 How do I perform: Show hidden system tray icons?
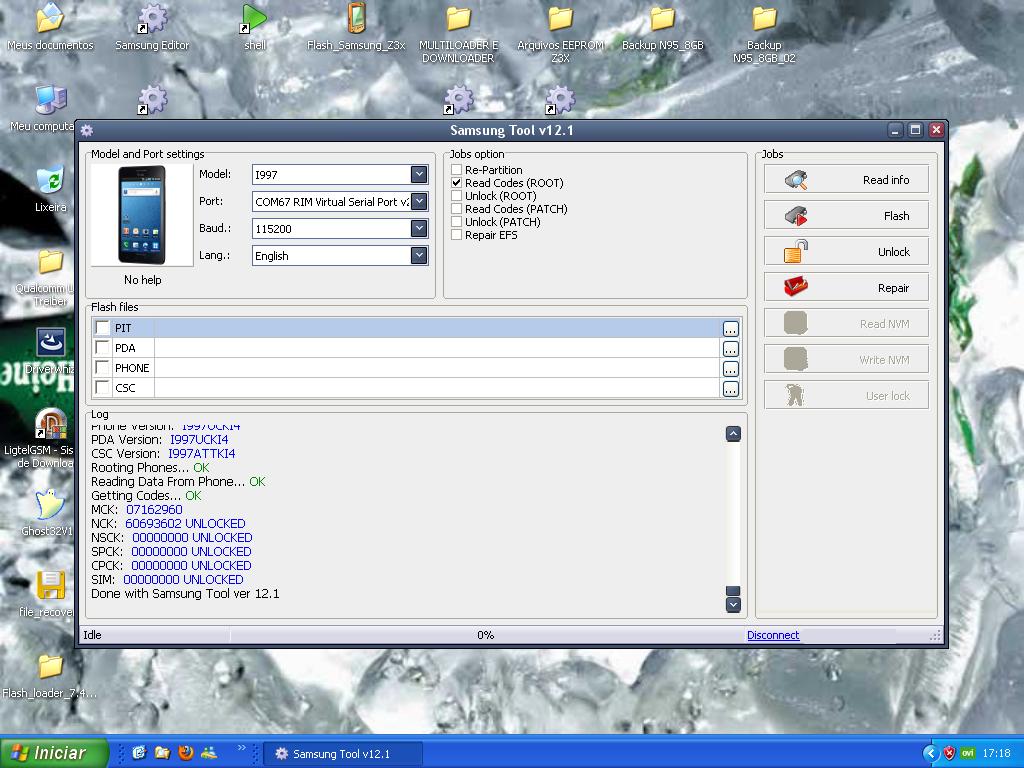coord(931,754)
